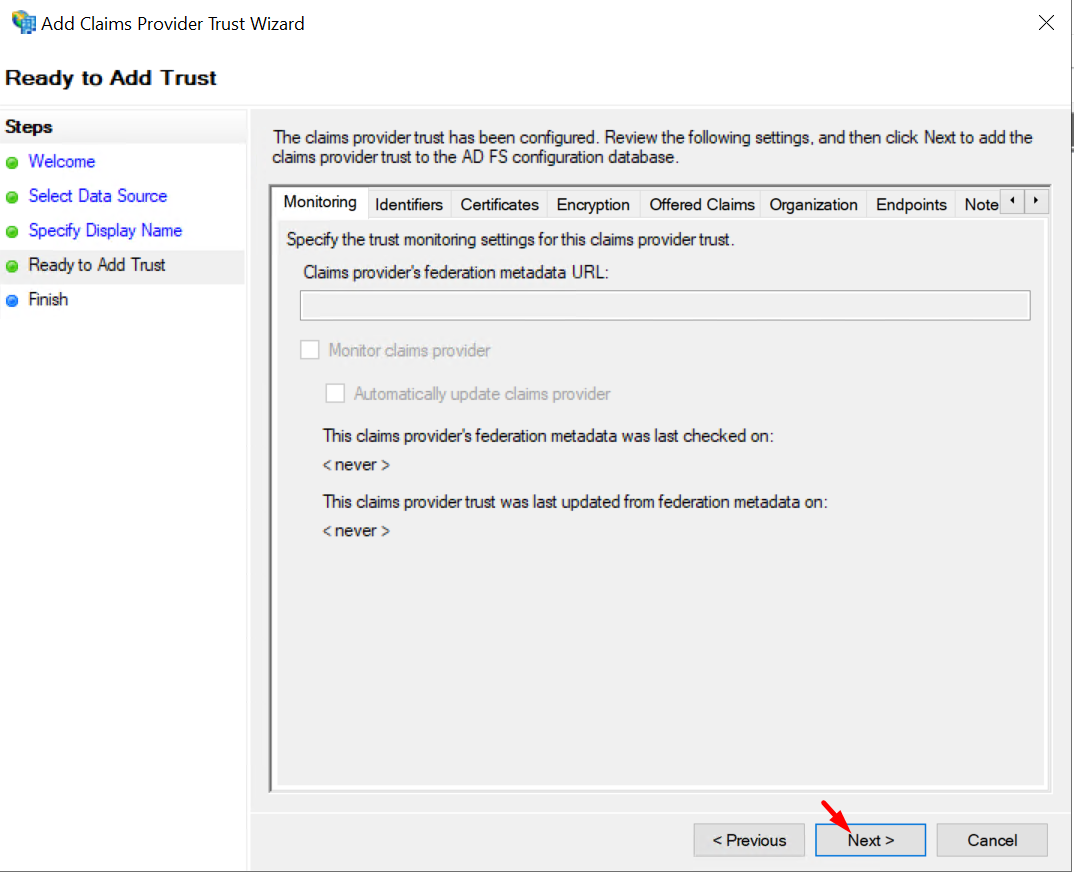
Task: Cancel the wizard
Action: [x=992, y=840]
